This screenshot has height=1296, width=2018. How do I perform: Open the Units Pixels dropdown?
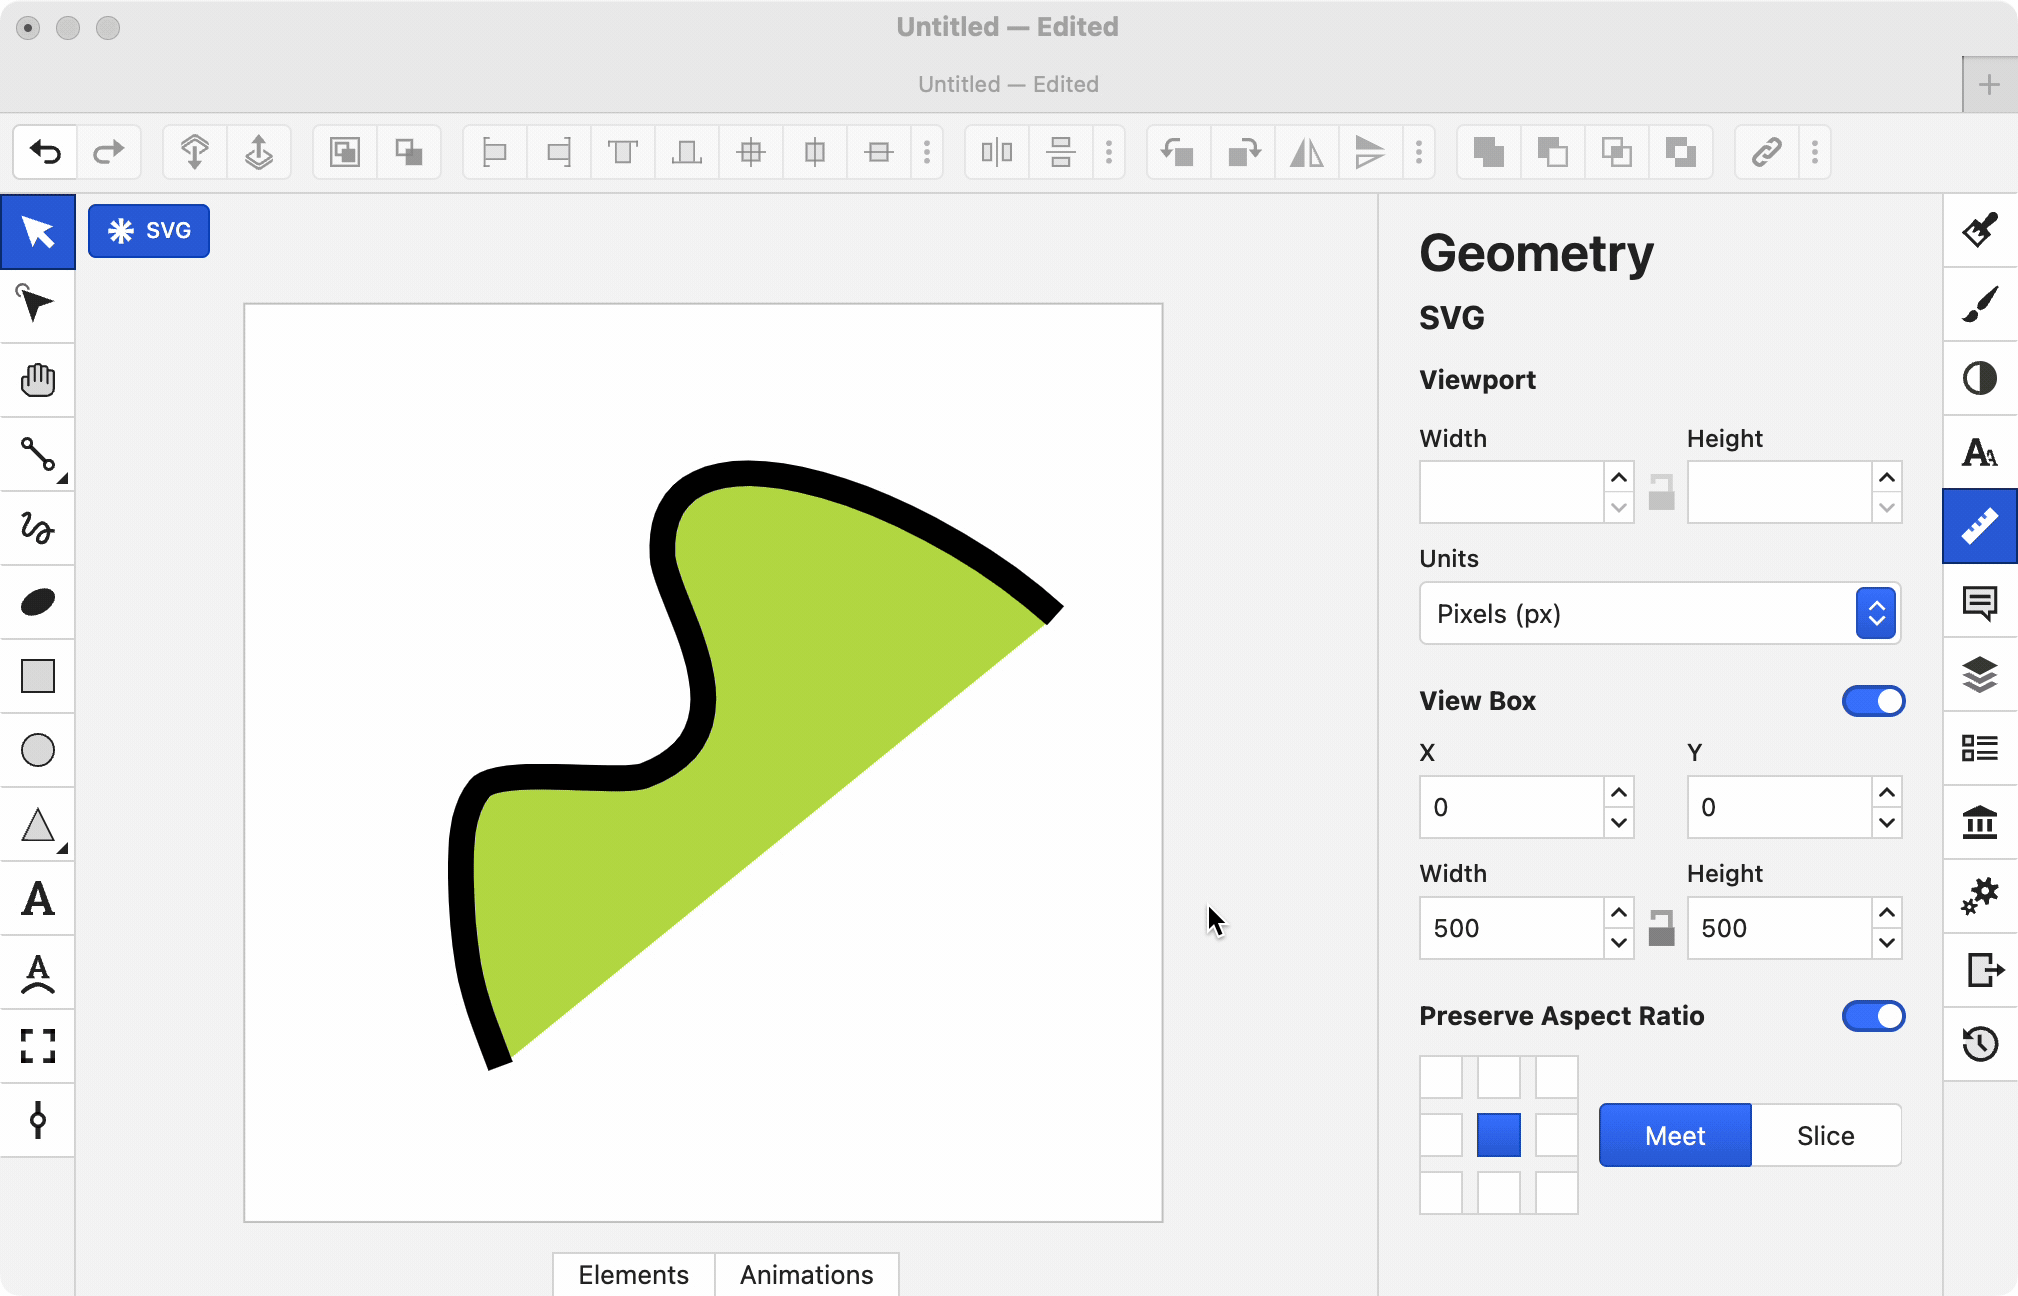tap(1659, 614)
